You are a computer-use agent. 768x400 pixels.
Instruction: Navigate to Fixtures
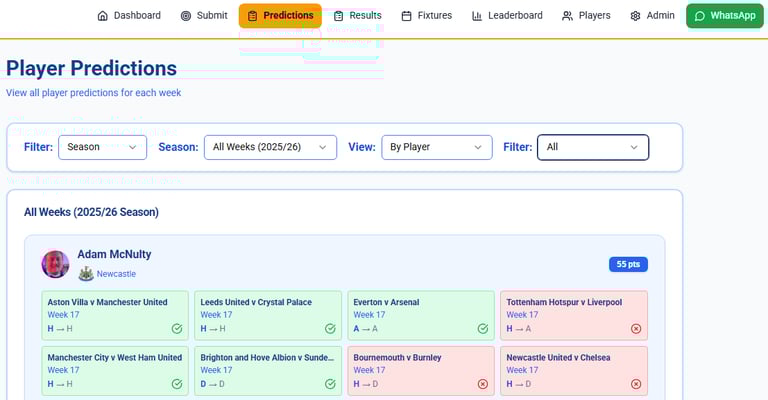427,16
